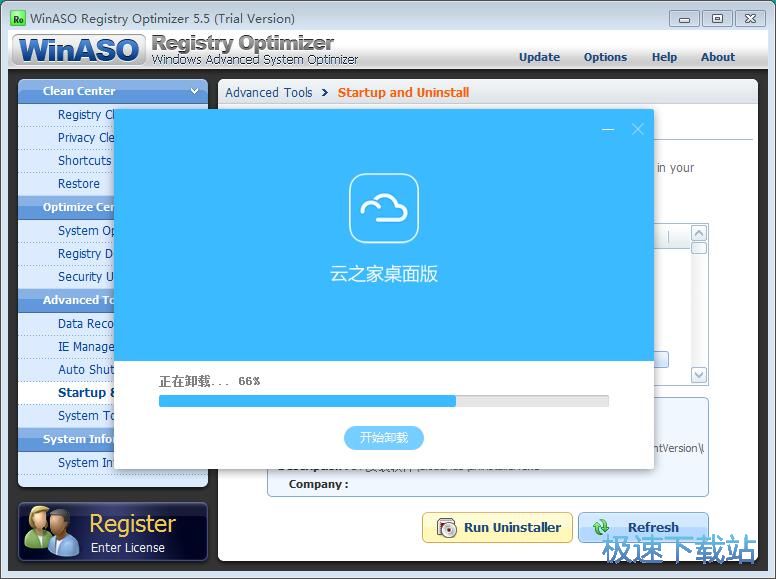Viewport: 776px width, 579px height.
Task: Minimize the uninstall dialog
Action: coord(608,130)
